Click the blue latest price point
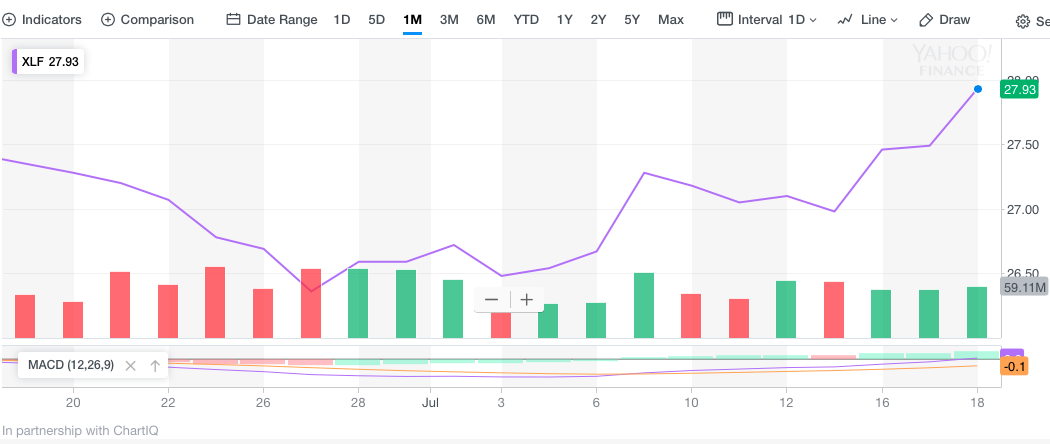The width and height of the screenshot is (1050, 444). (x=977, y=90)
